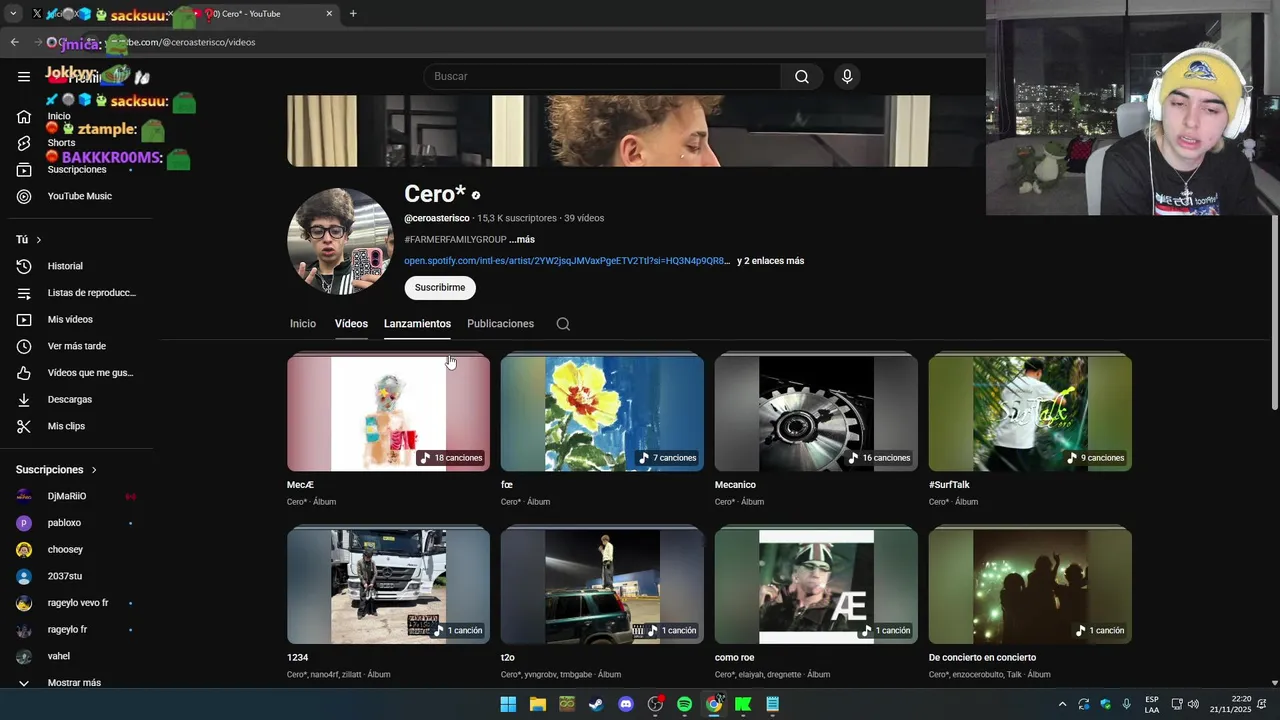Open the fœ album thumbnail
The image size is (1280, 720).
[x=602, y=413]
